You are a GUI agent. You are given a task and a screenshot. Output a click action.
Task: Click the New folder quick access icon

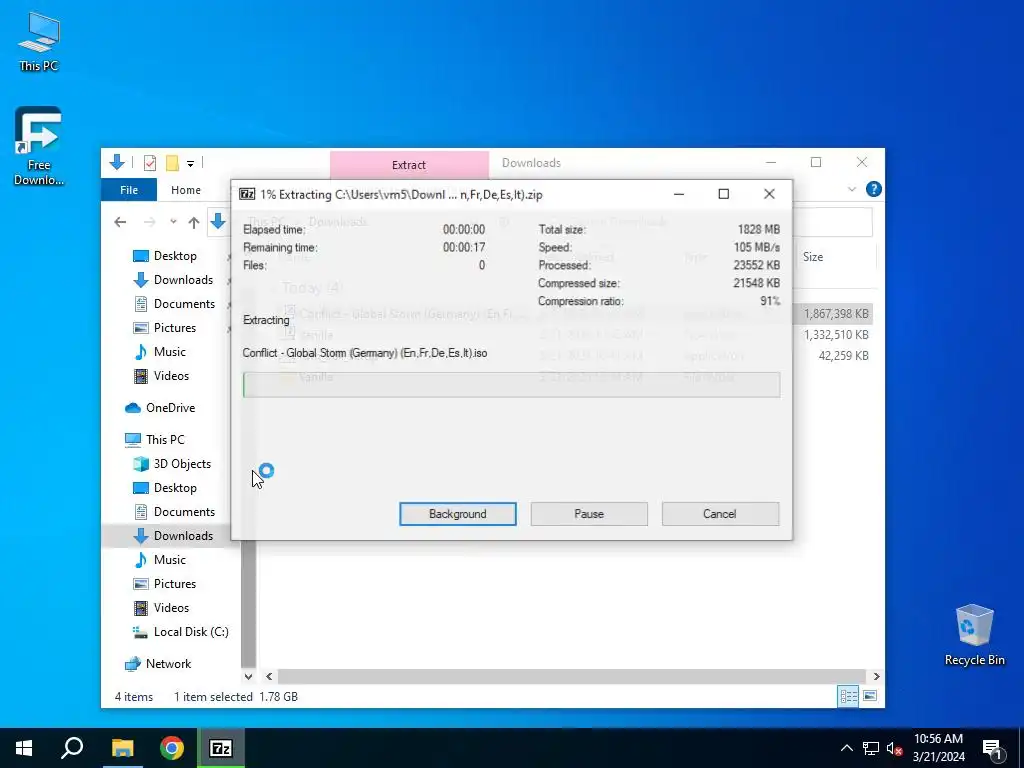click(x=172, y=163)
